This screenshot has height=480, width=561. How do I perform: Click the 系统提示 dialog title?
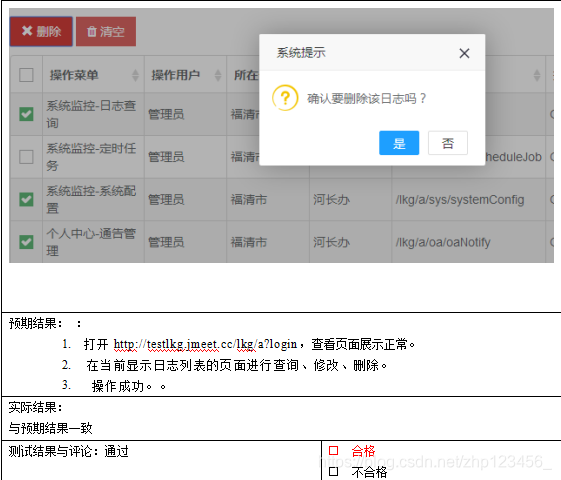tap(301, 53)
